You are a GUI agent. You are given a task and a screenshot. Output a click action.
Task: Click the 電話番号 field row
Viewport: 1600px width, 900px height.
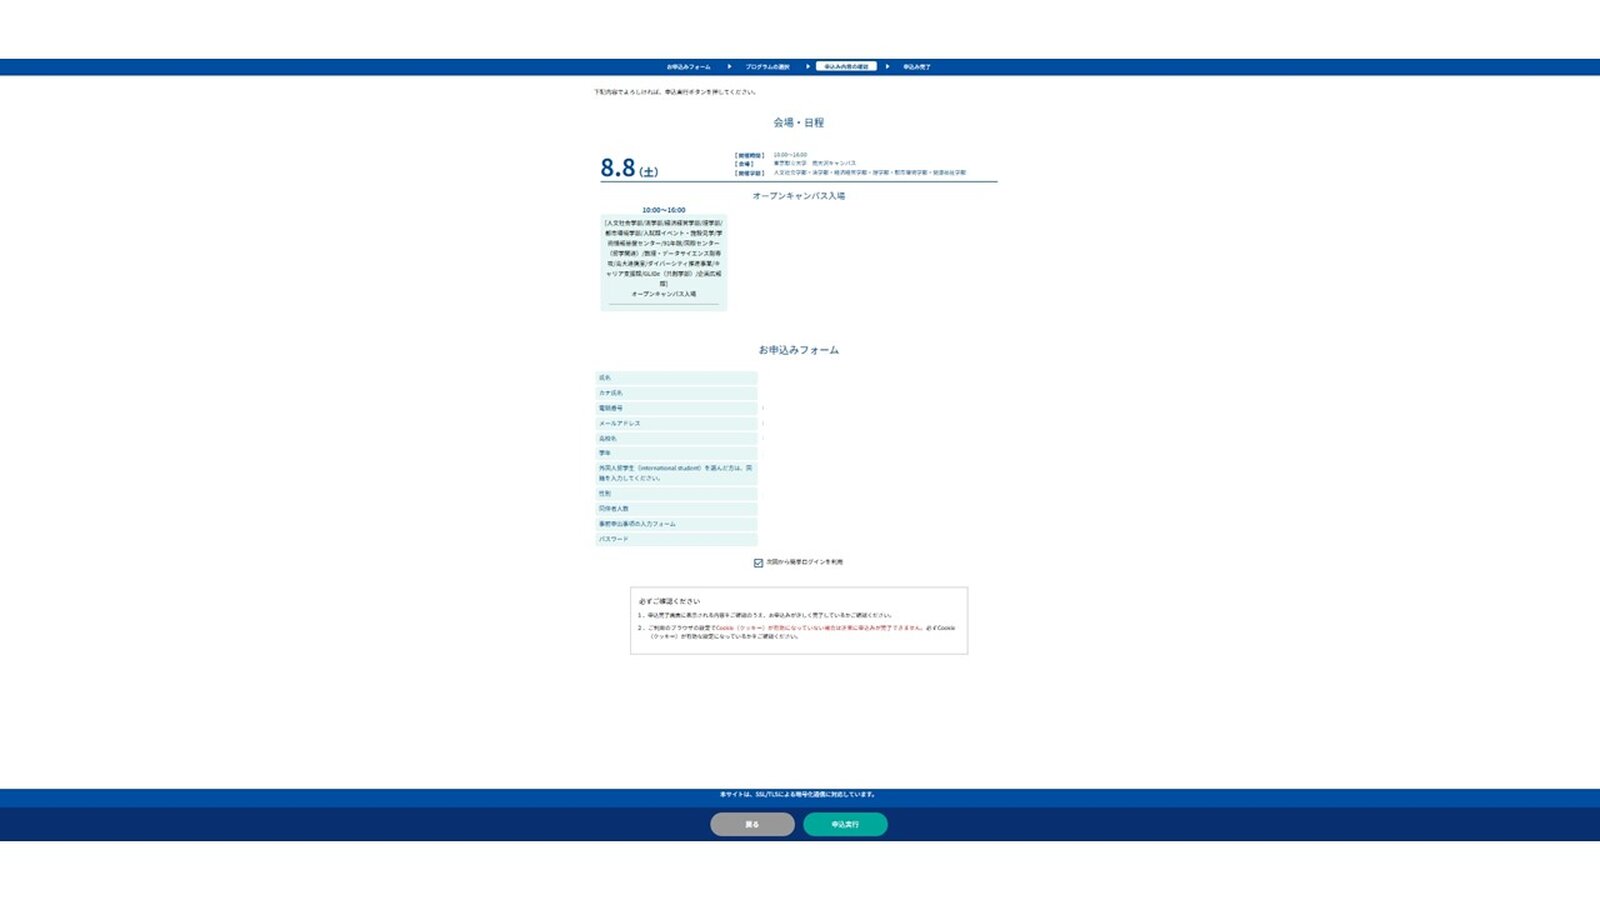(x=676, y=409)
